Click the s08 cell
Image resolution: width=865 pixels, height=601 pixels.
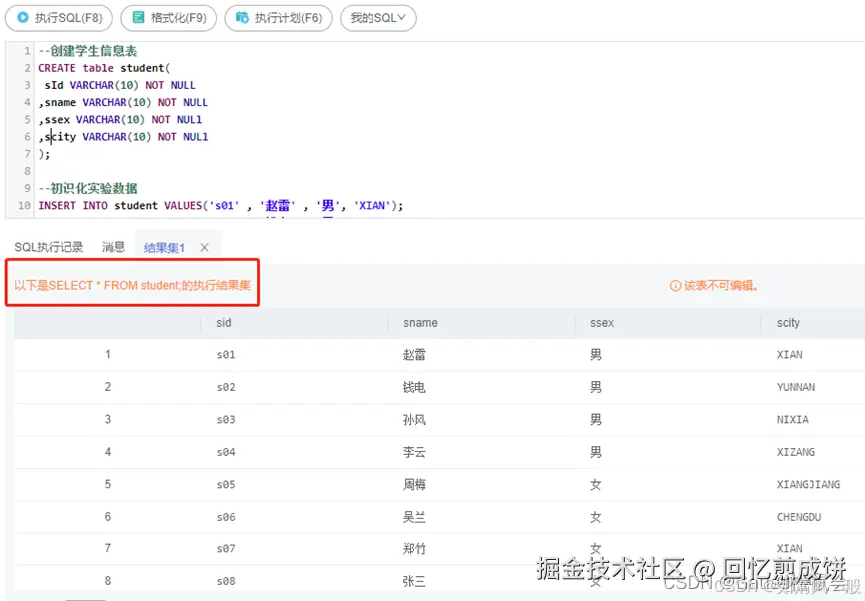coord(226,581)
